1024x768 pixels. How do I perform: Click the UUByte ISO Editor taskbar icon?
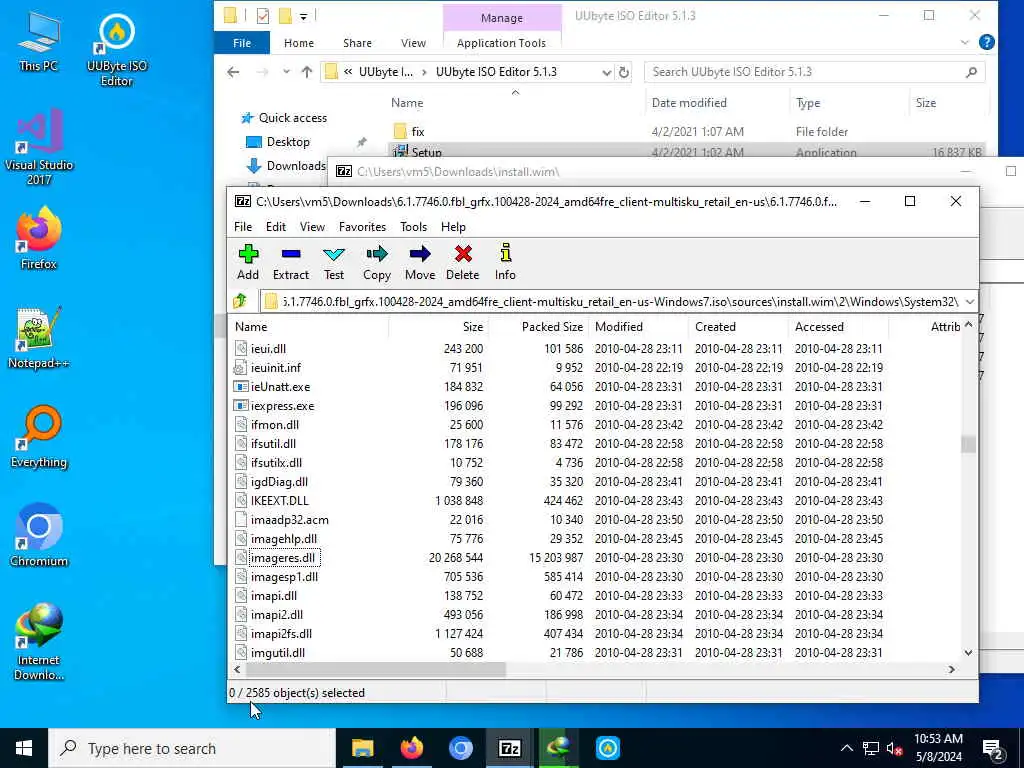click(607, 748)
